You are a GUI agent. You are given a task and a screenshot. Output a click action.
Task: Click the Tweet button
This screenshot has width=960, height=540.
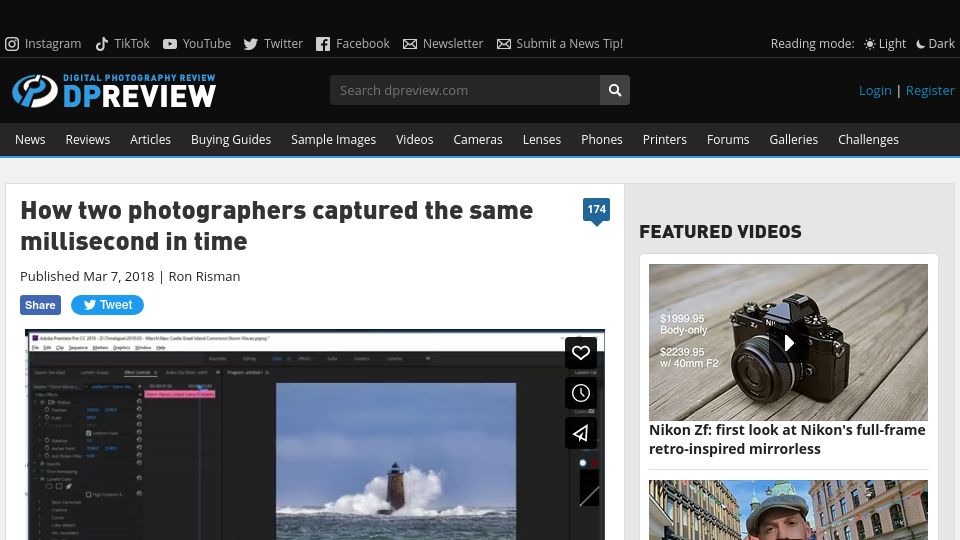[x=107, y=305]
